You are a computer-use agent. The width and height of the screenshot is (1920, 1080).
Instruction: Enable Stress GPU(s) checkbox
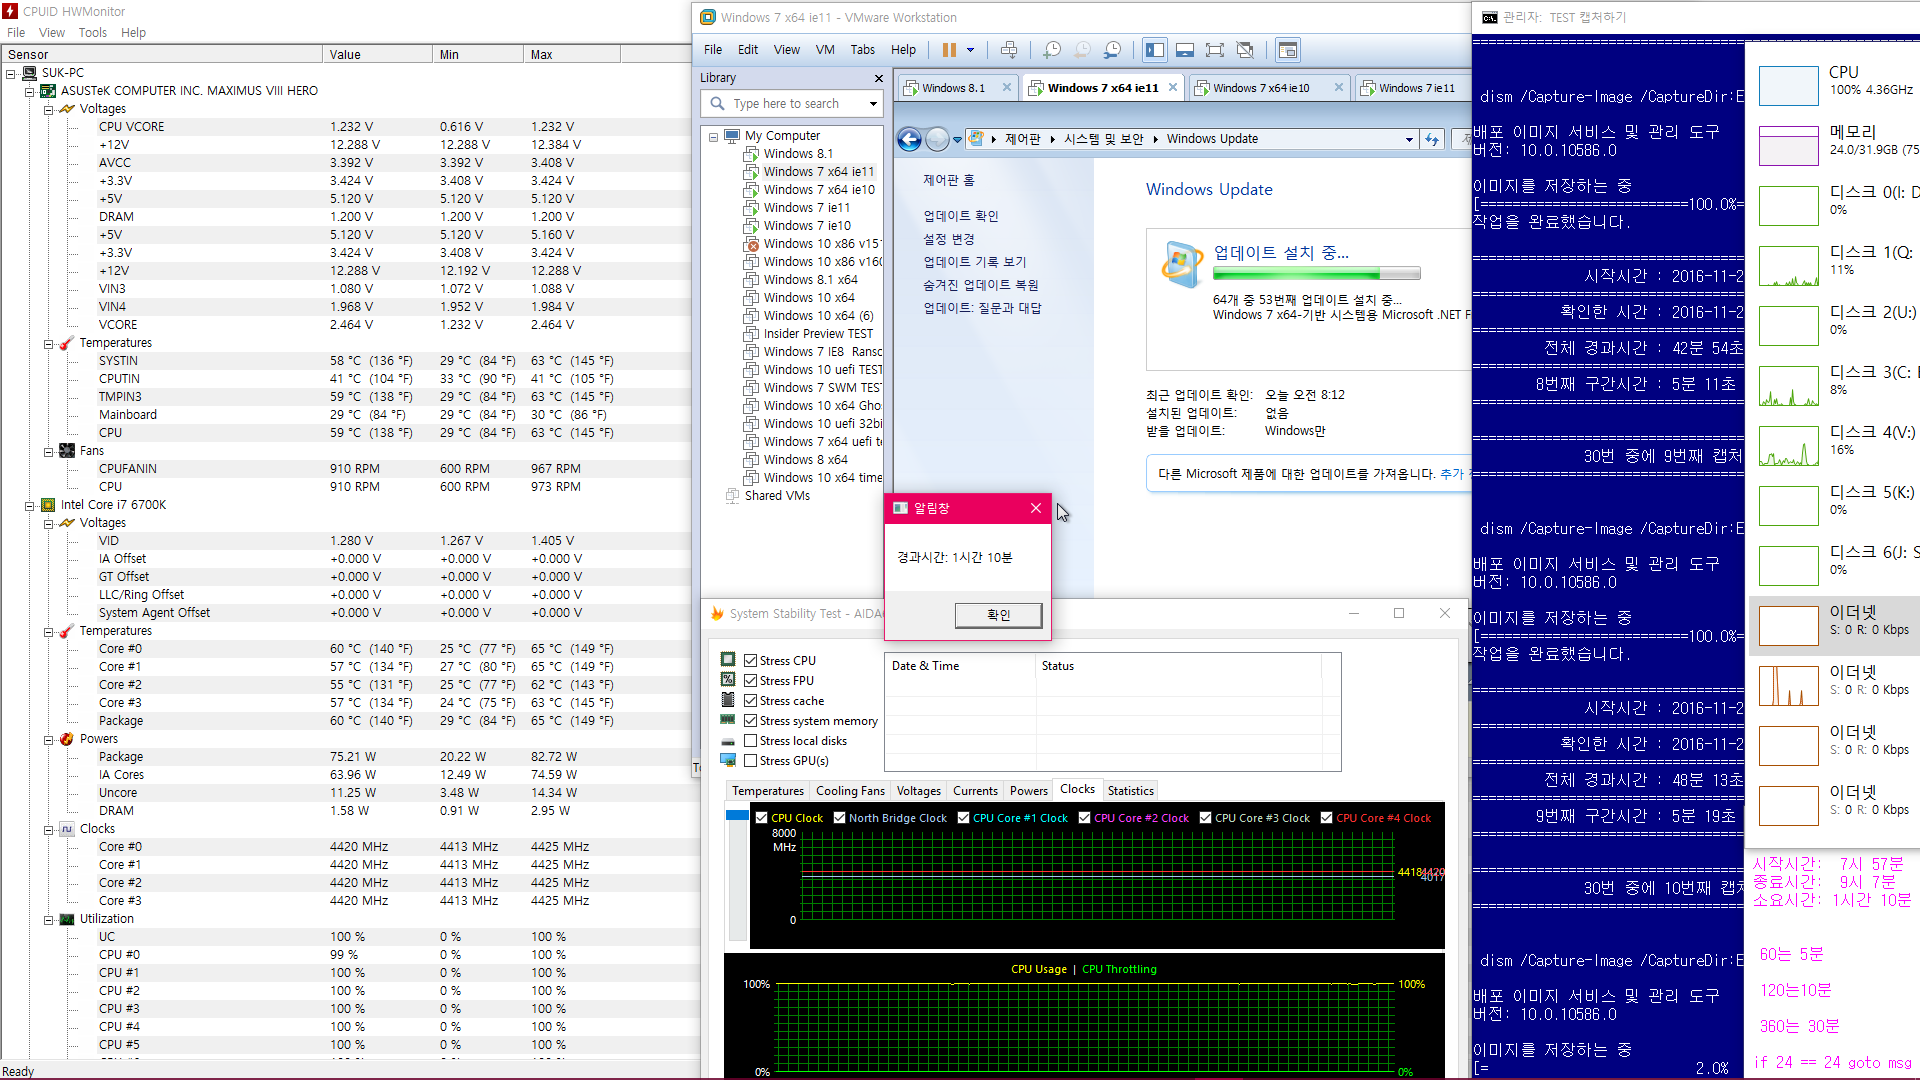(x=750, y=760)
